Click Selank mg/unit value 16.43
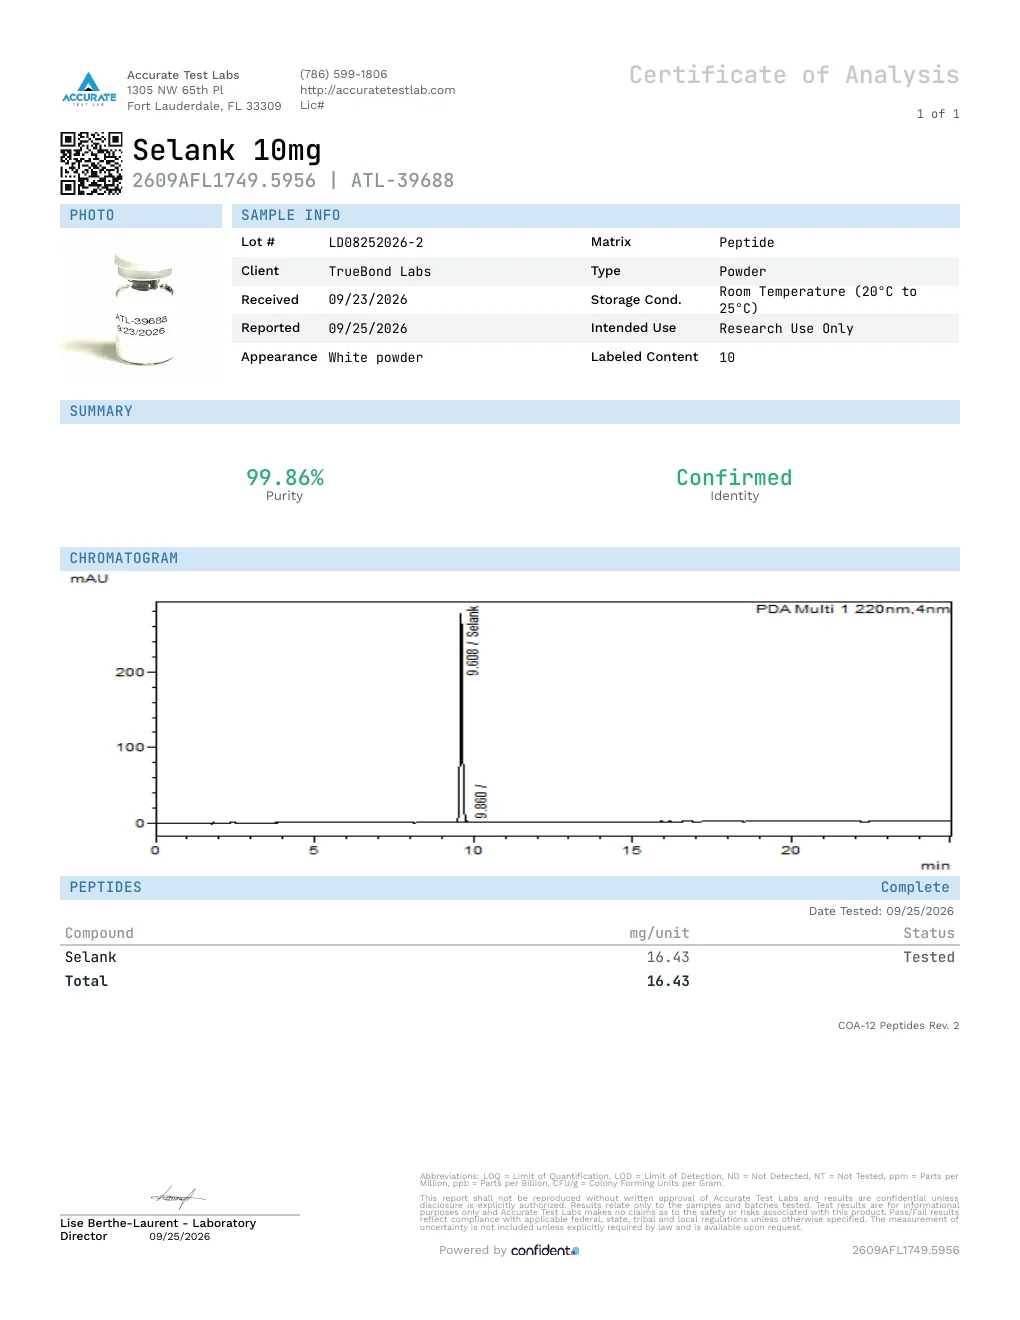The width and height of the screenshot is (1020, 1320). coord(668,958)
